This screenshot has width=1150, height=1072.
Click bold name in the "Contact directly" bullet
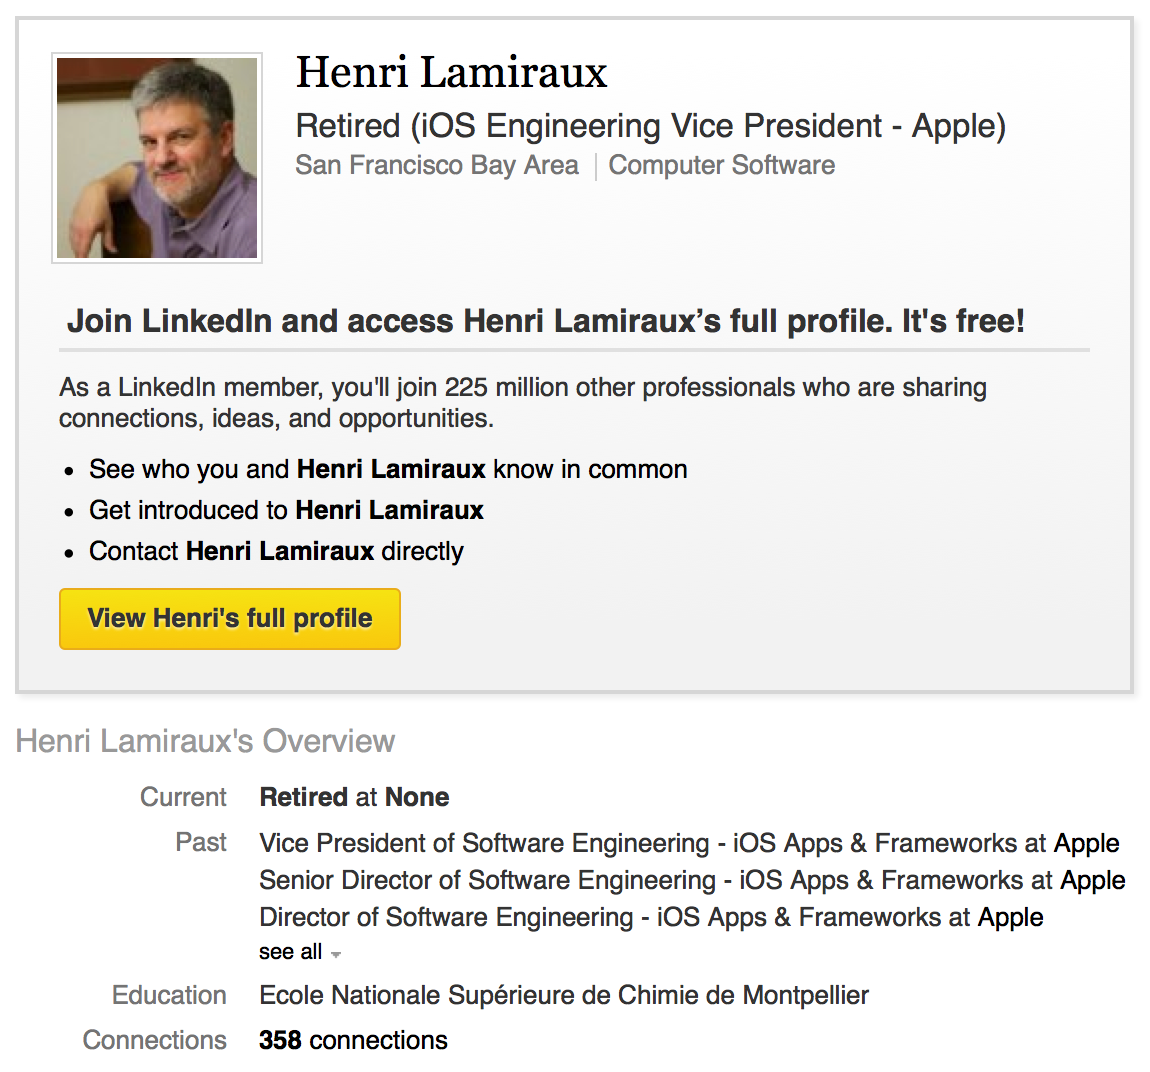(x=280, y=551)
